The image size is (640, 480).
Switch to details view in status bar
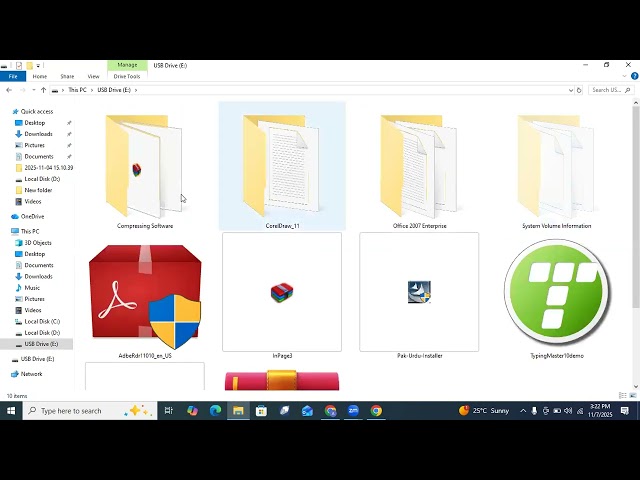(622, 396)
